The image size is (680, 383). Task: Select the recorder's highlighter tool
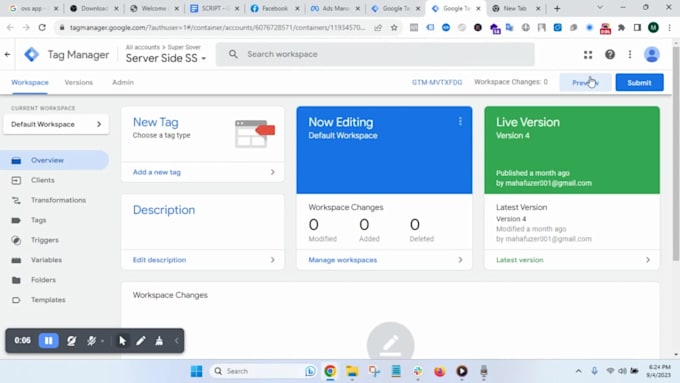click(159, 341)
